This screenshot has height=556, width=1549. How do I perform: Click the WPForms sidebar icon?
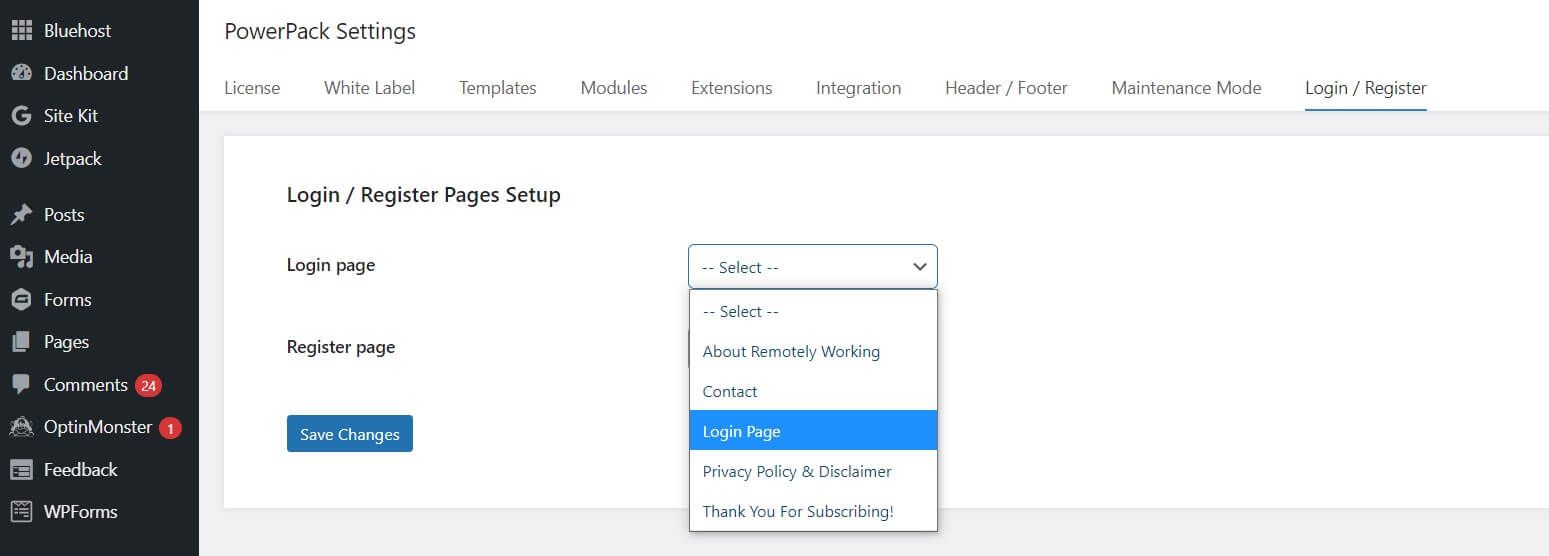[21, 512]
